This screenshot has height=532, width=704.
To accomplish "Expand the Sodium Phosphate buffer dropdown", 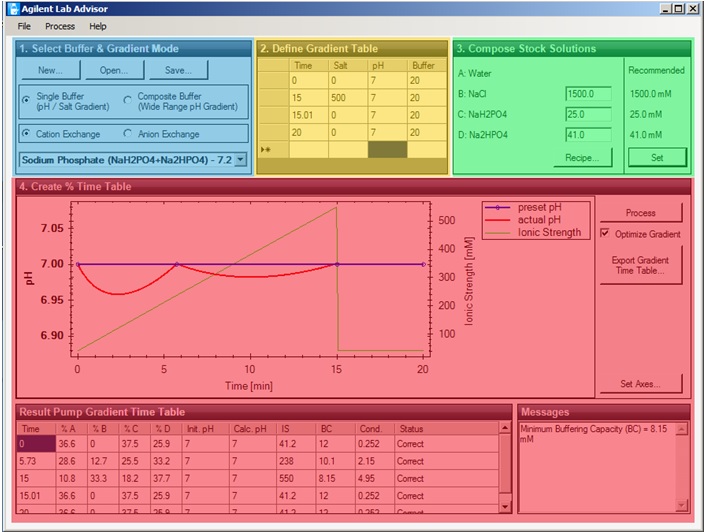I will tap(241, 159).
